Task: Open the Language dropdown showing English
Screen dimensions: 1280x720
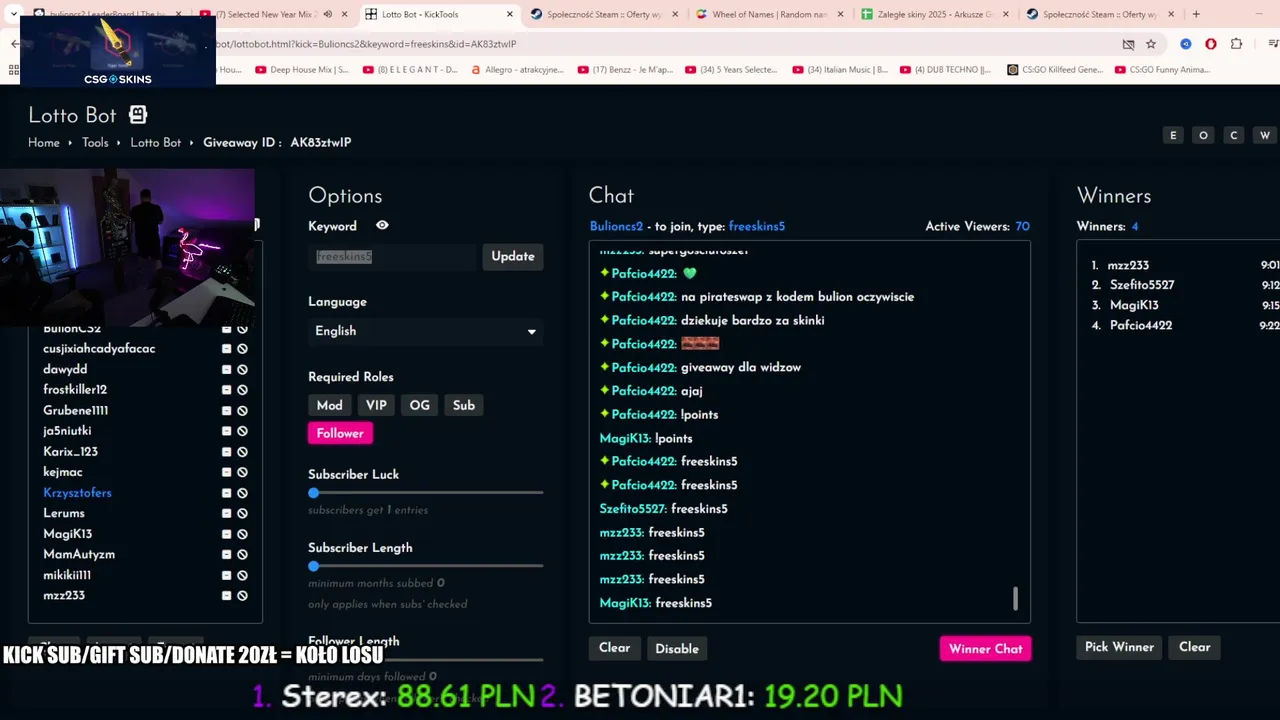Action: click(426, 331)
